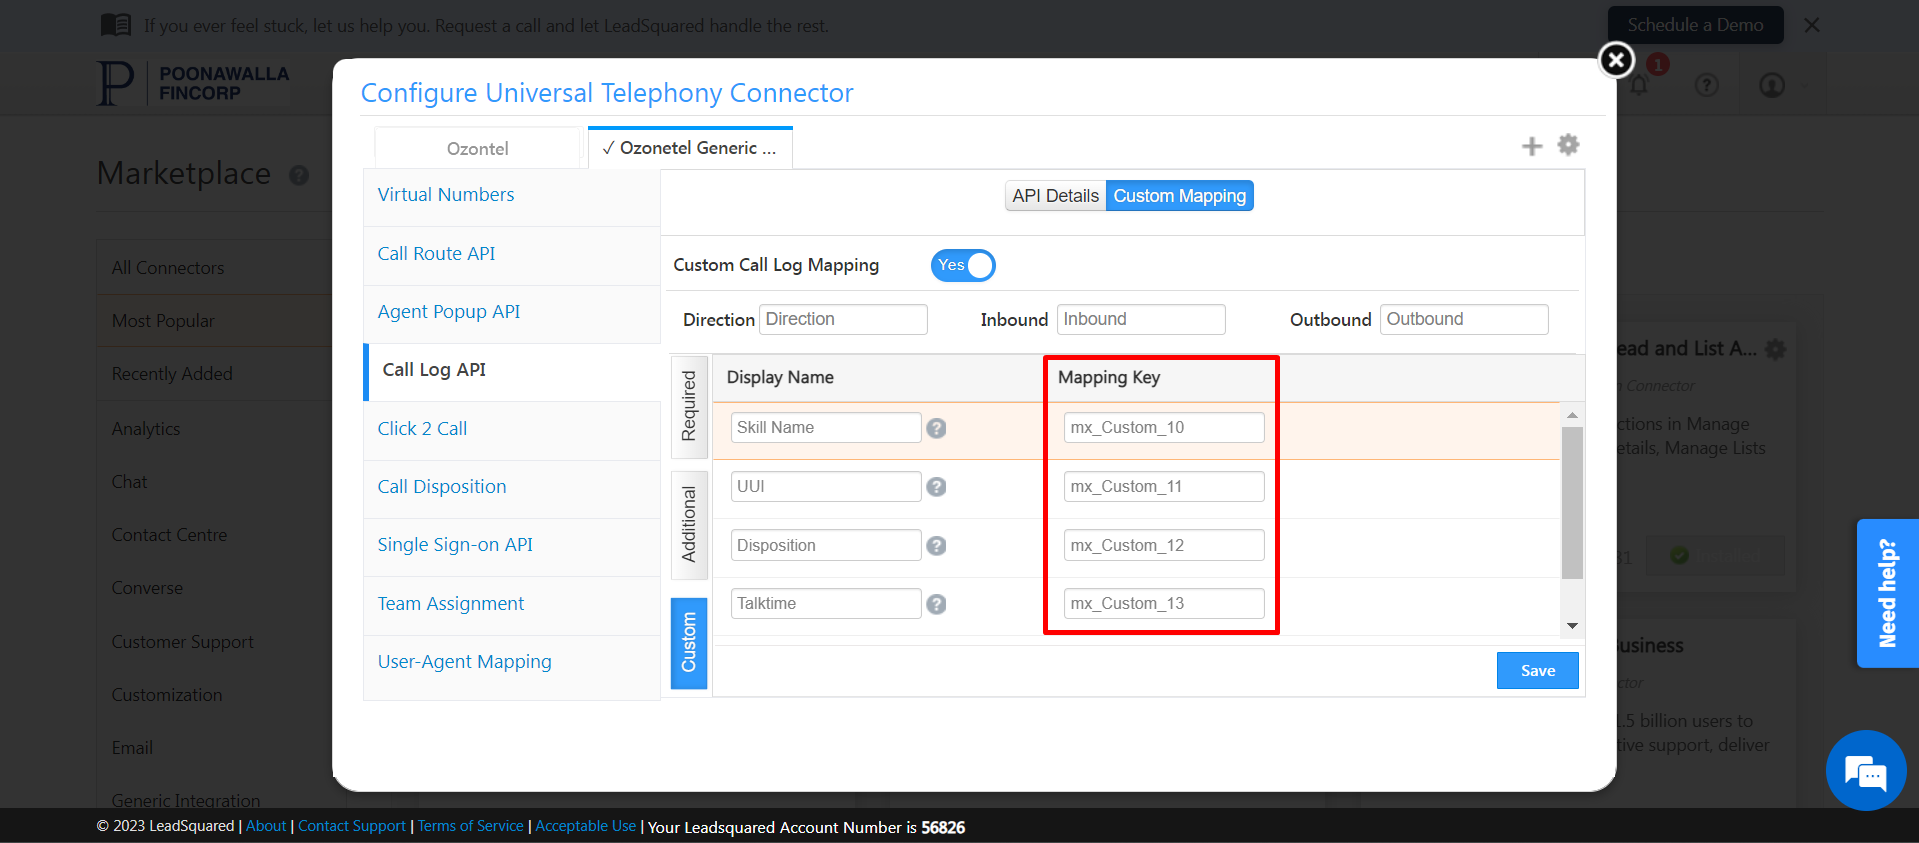This screenshot has width=1919, height=843.
Task: Click the Talktime display name field
Action: (826, 604)
